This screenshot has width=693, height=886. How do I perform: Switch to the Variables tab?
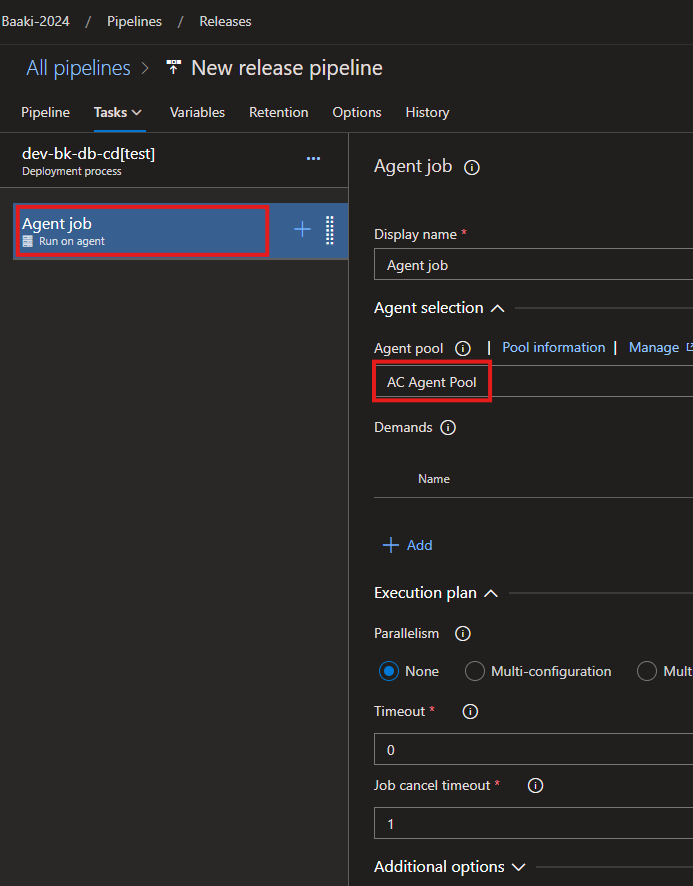(197, 112)
